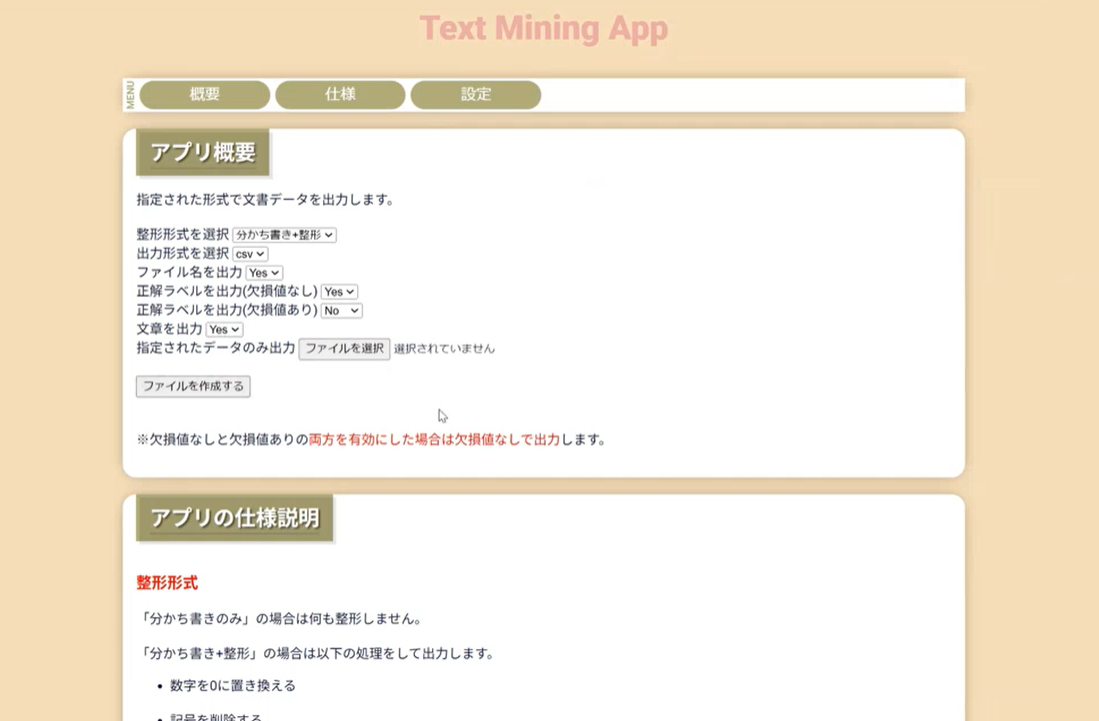This screenshot has width=1099, height=721.
Task: Click the アプリ概要 section heading
Action: click(x=203, y=152)
